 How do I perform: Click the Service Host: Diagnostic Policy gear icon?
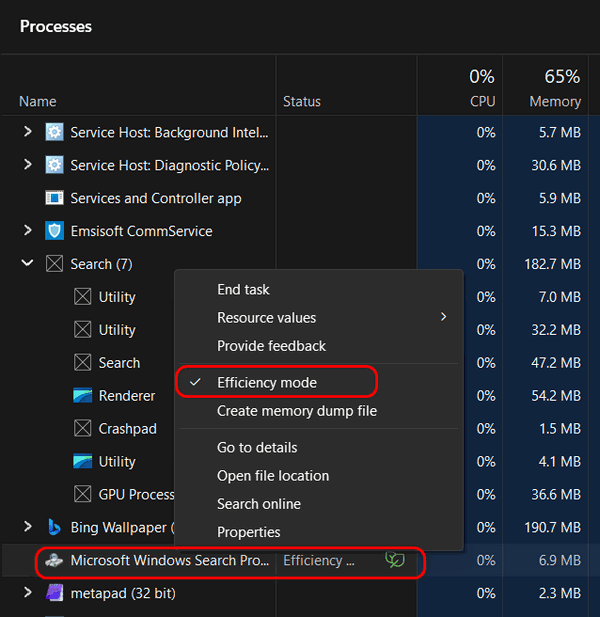54,165
